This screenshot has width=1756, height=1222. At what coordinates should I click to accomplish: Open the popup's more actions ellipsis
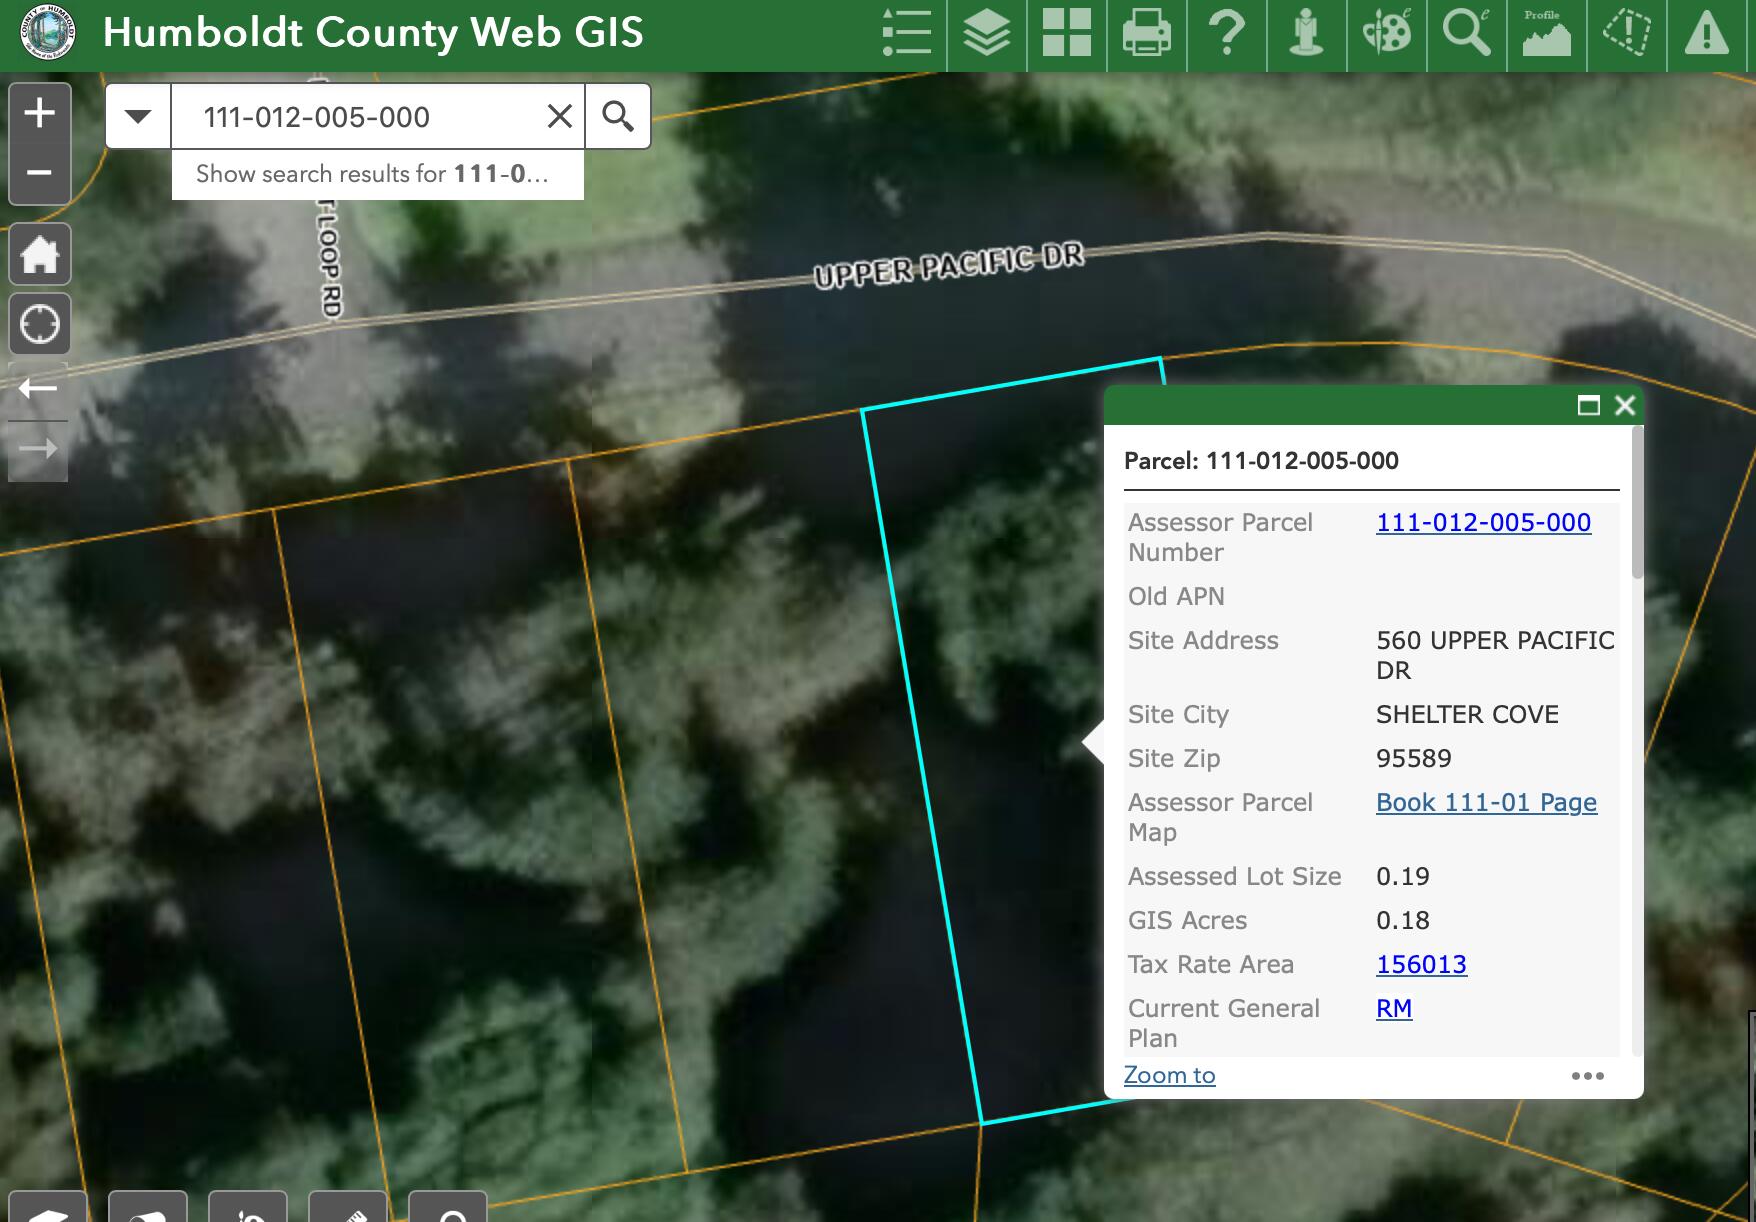(1587, 1076)
